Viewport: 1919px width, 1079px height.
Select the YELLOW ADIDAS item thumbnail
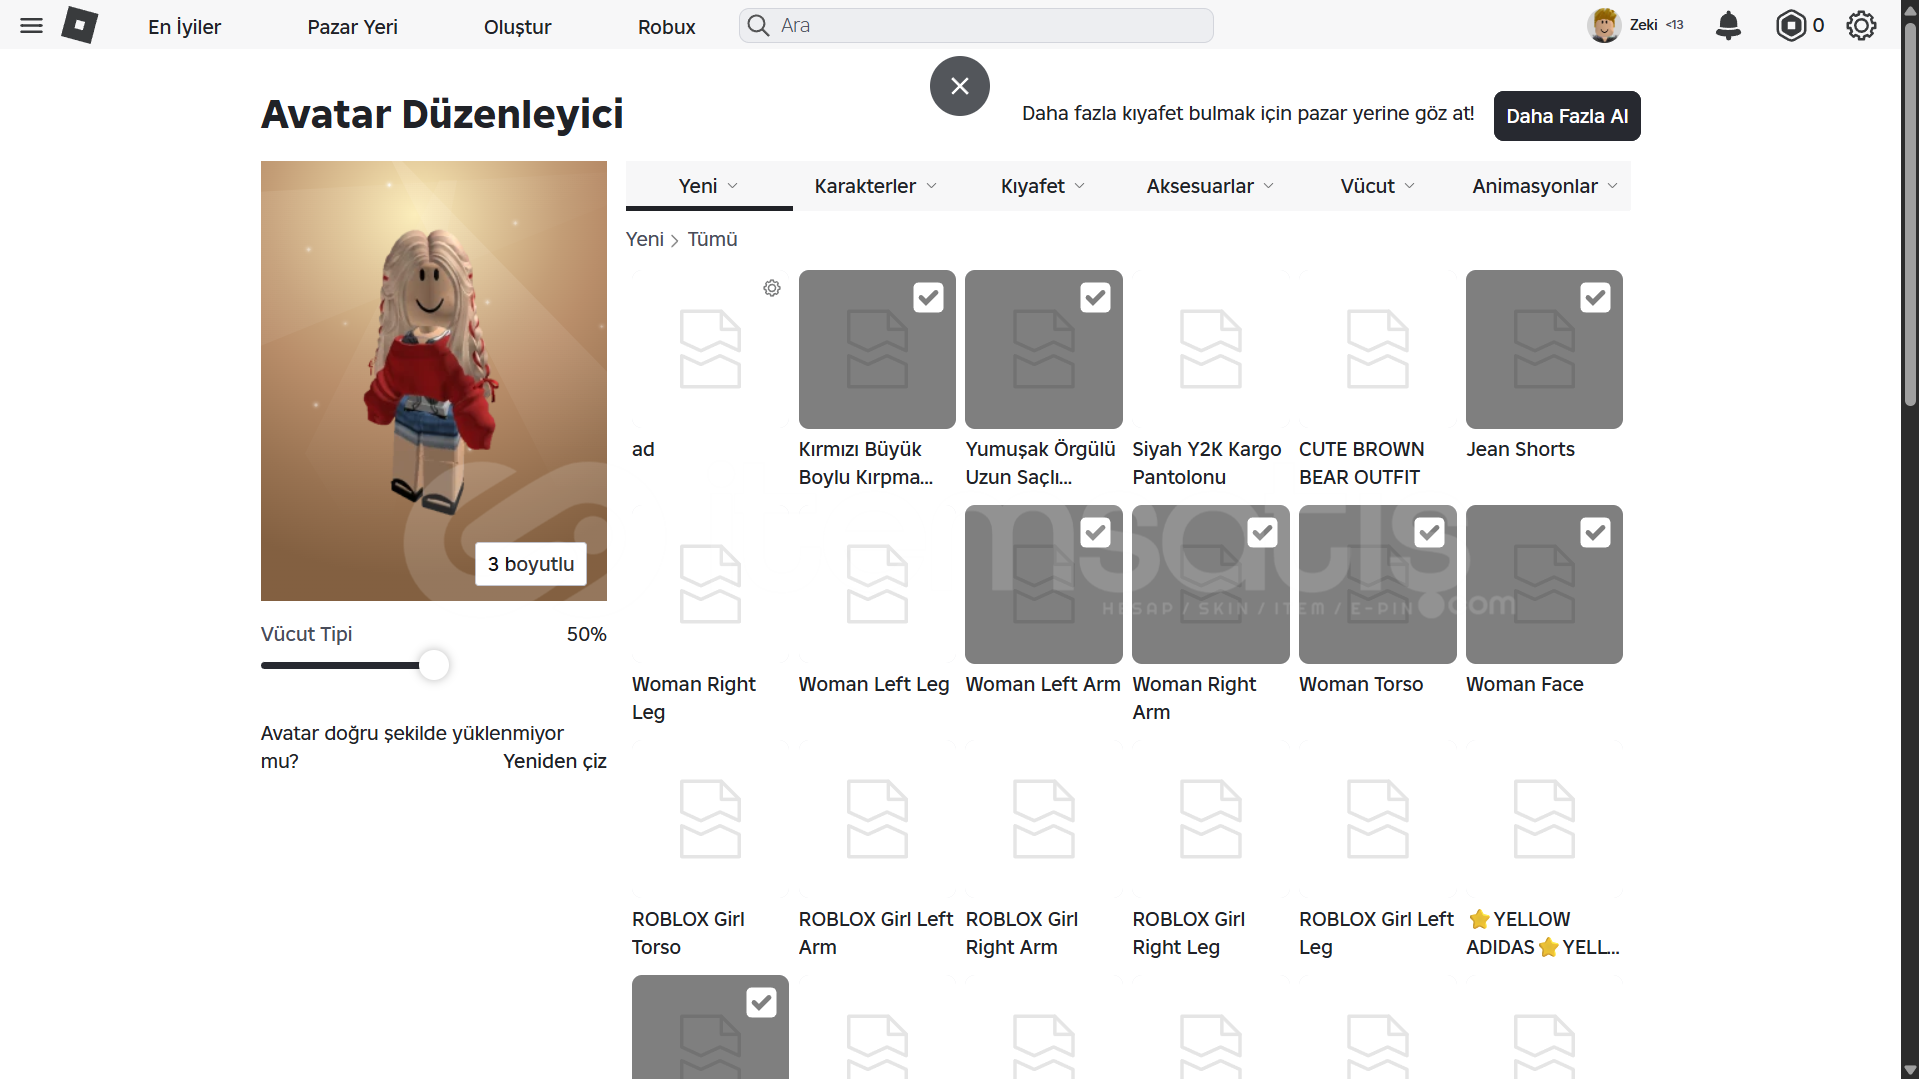(1544, 819)
